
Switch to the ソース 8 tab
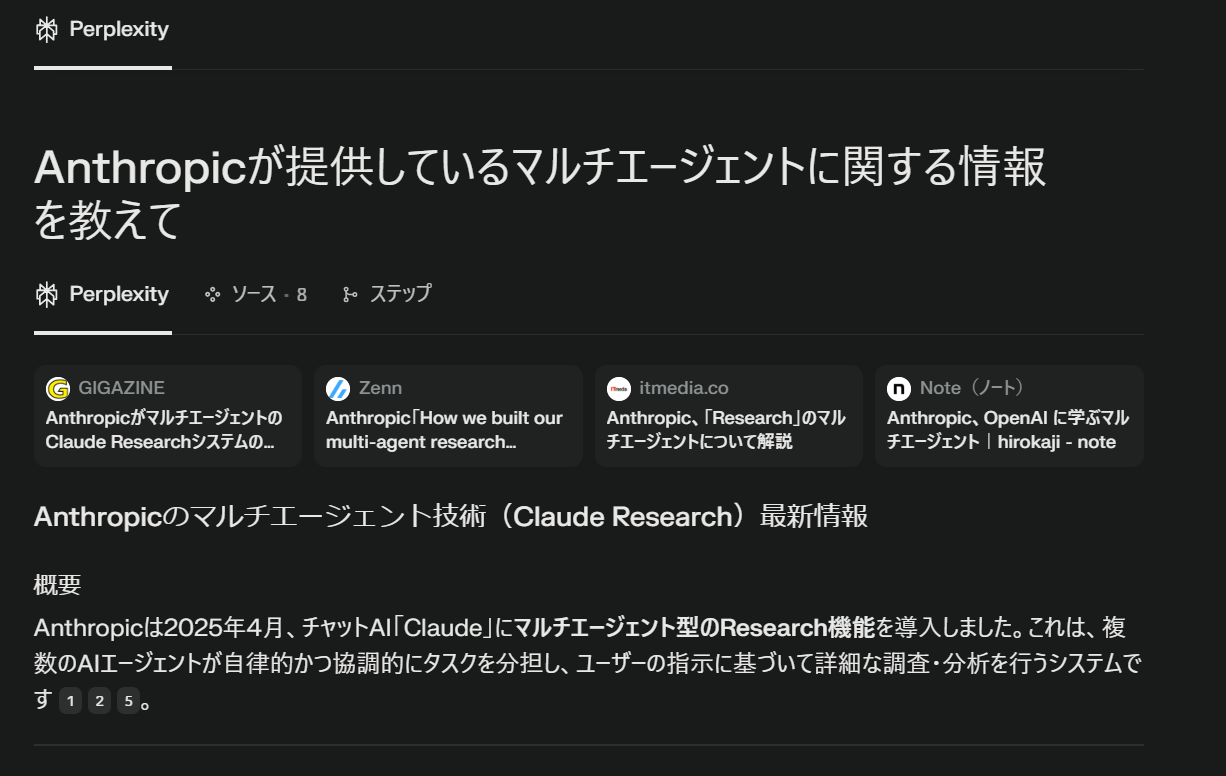255,295
